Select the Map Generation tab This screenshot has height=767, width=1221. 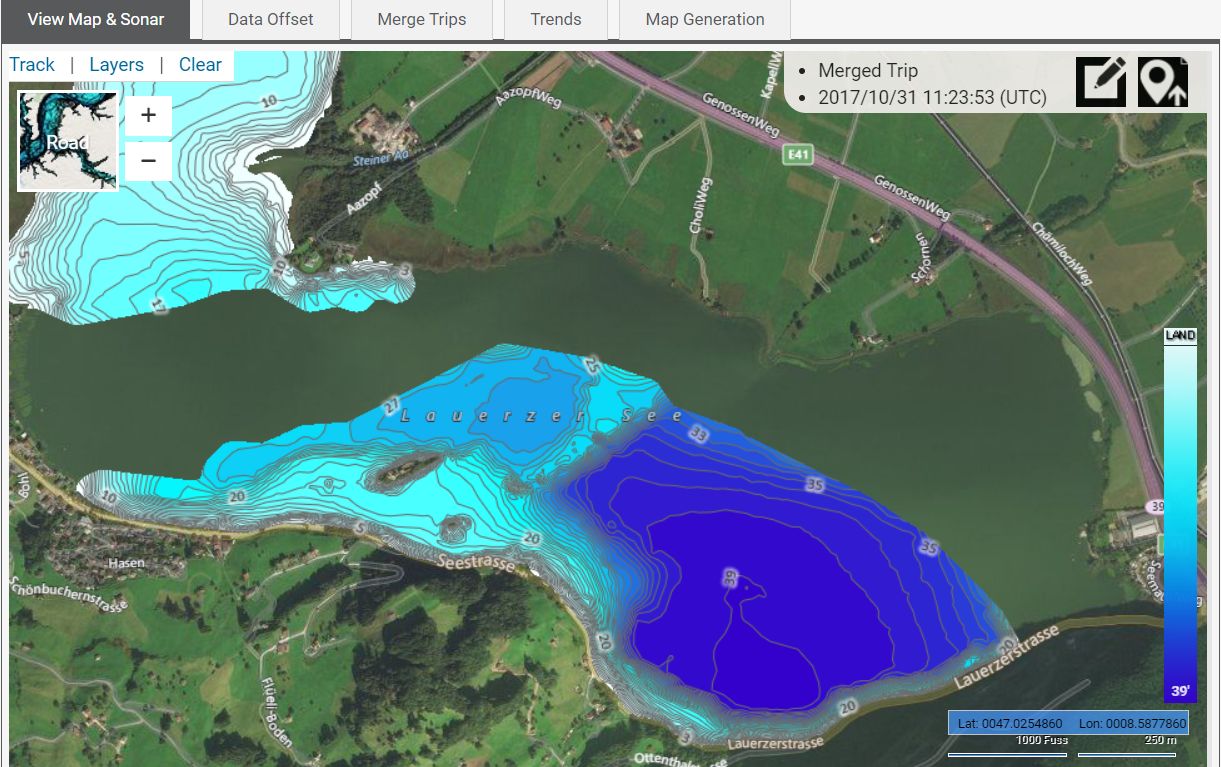705,19
